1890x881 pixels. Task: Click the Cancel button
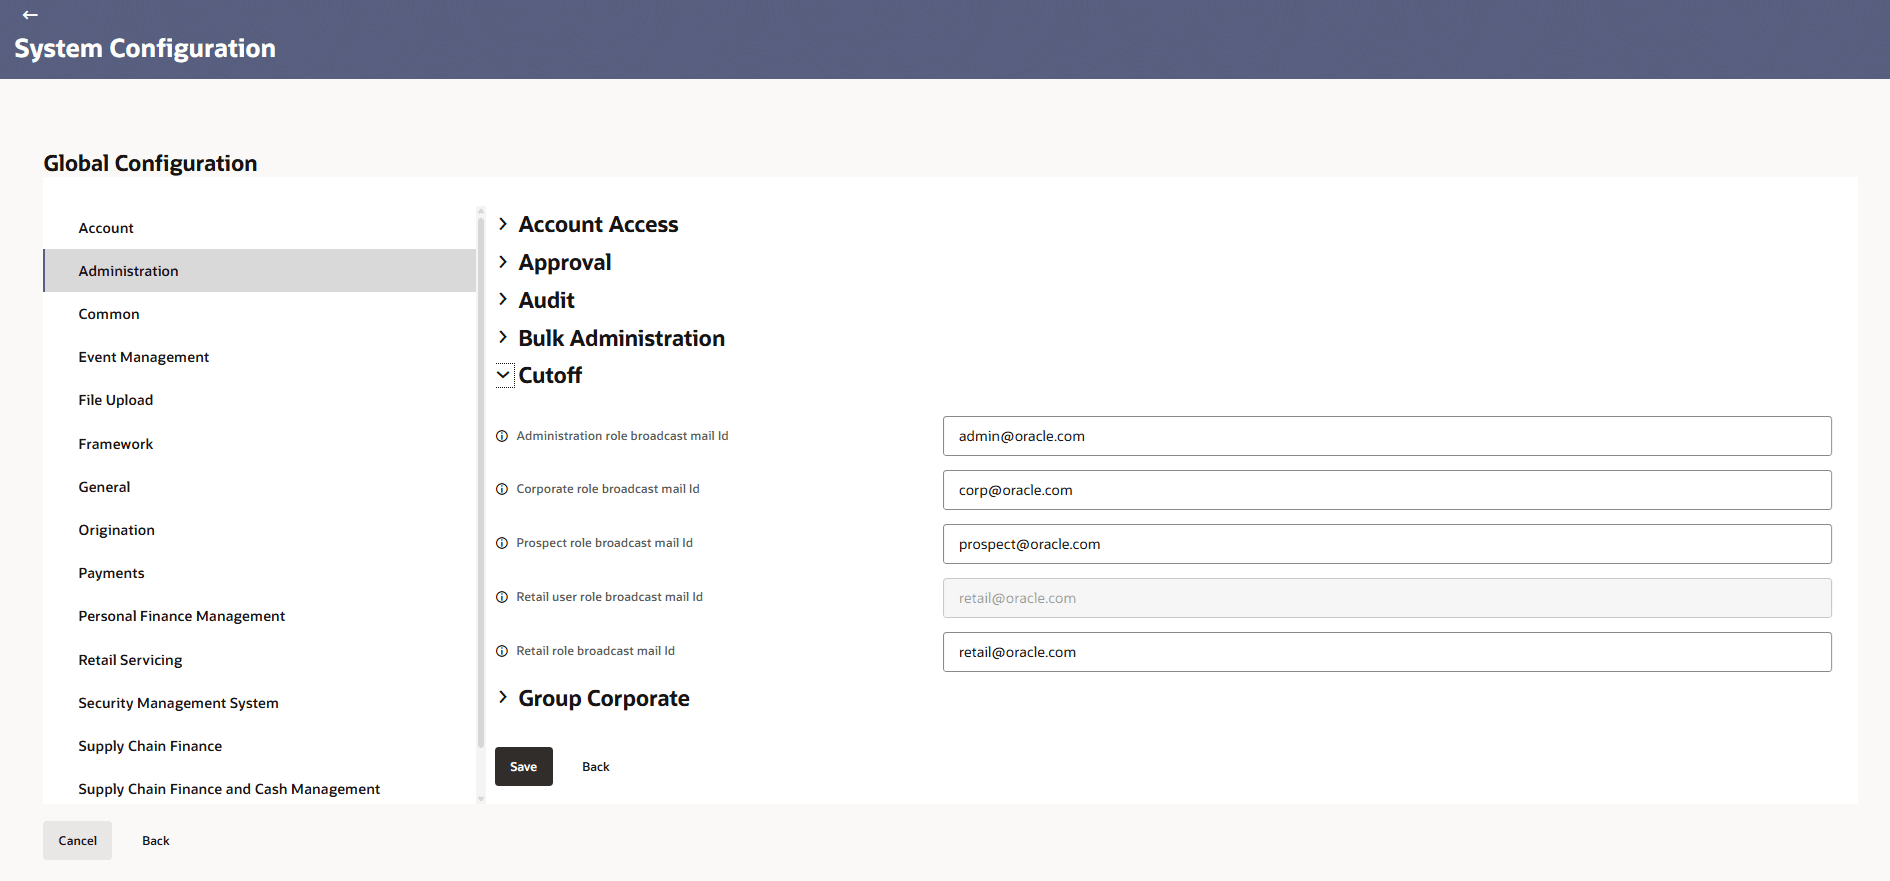[77, 841]
